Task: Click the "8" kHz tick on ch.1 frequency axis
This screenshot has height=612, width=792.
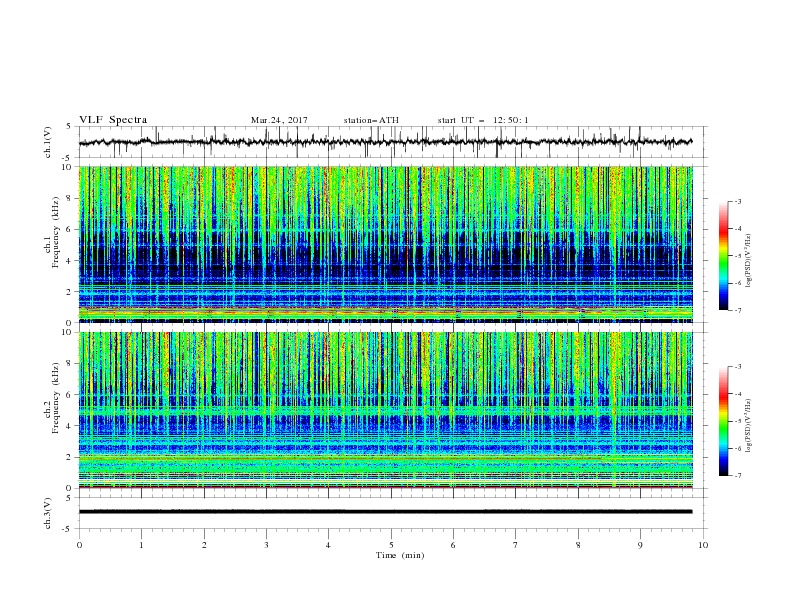Action: coord(71,198)
